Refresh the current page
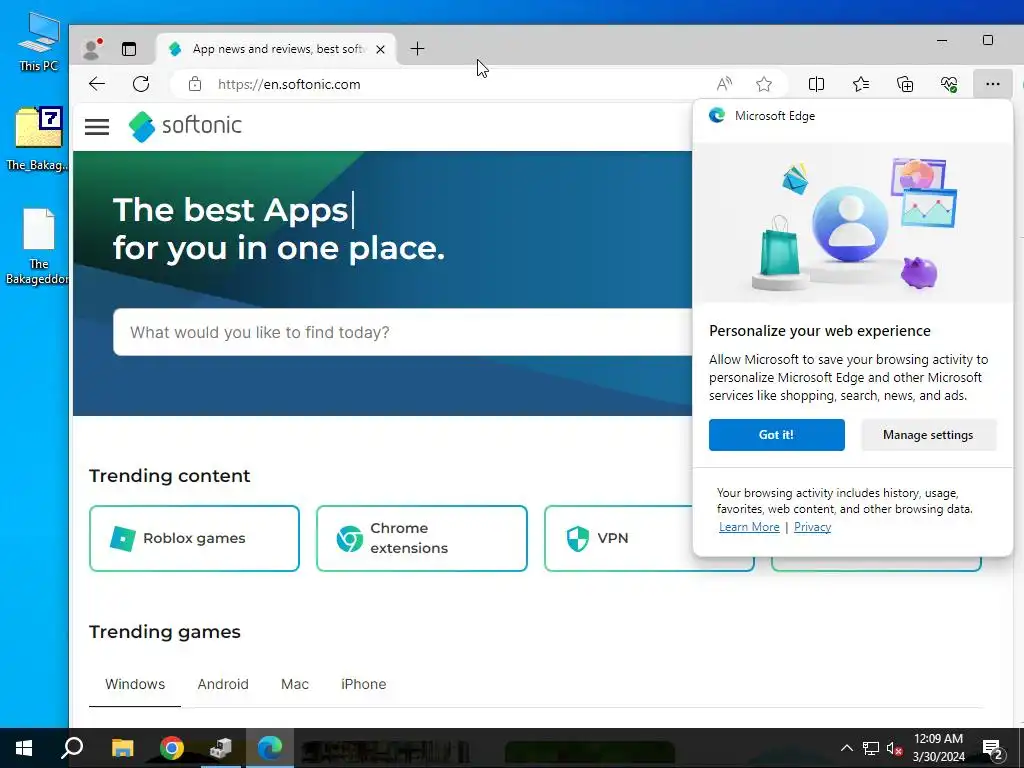This screenshot has height=768, width=1024. coord(141,84)
